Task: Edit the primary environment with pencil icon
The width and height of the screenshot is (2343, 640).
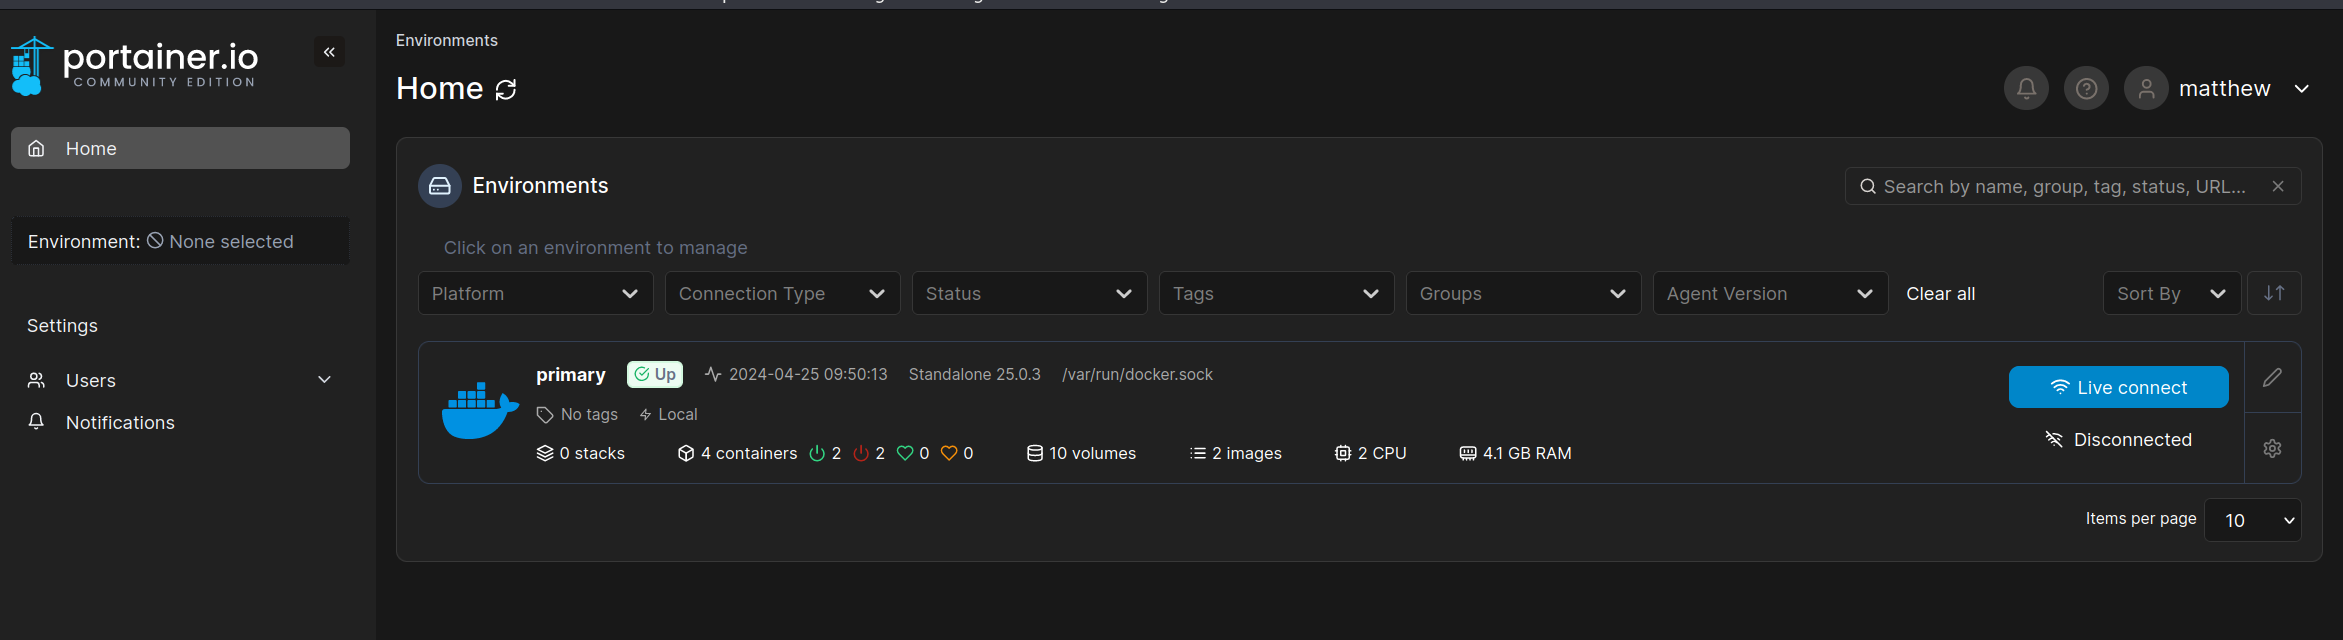Action: click(x=2272, y=377)
